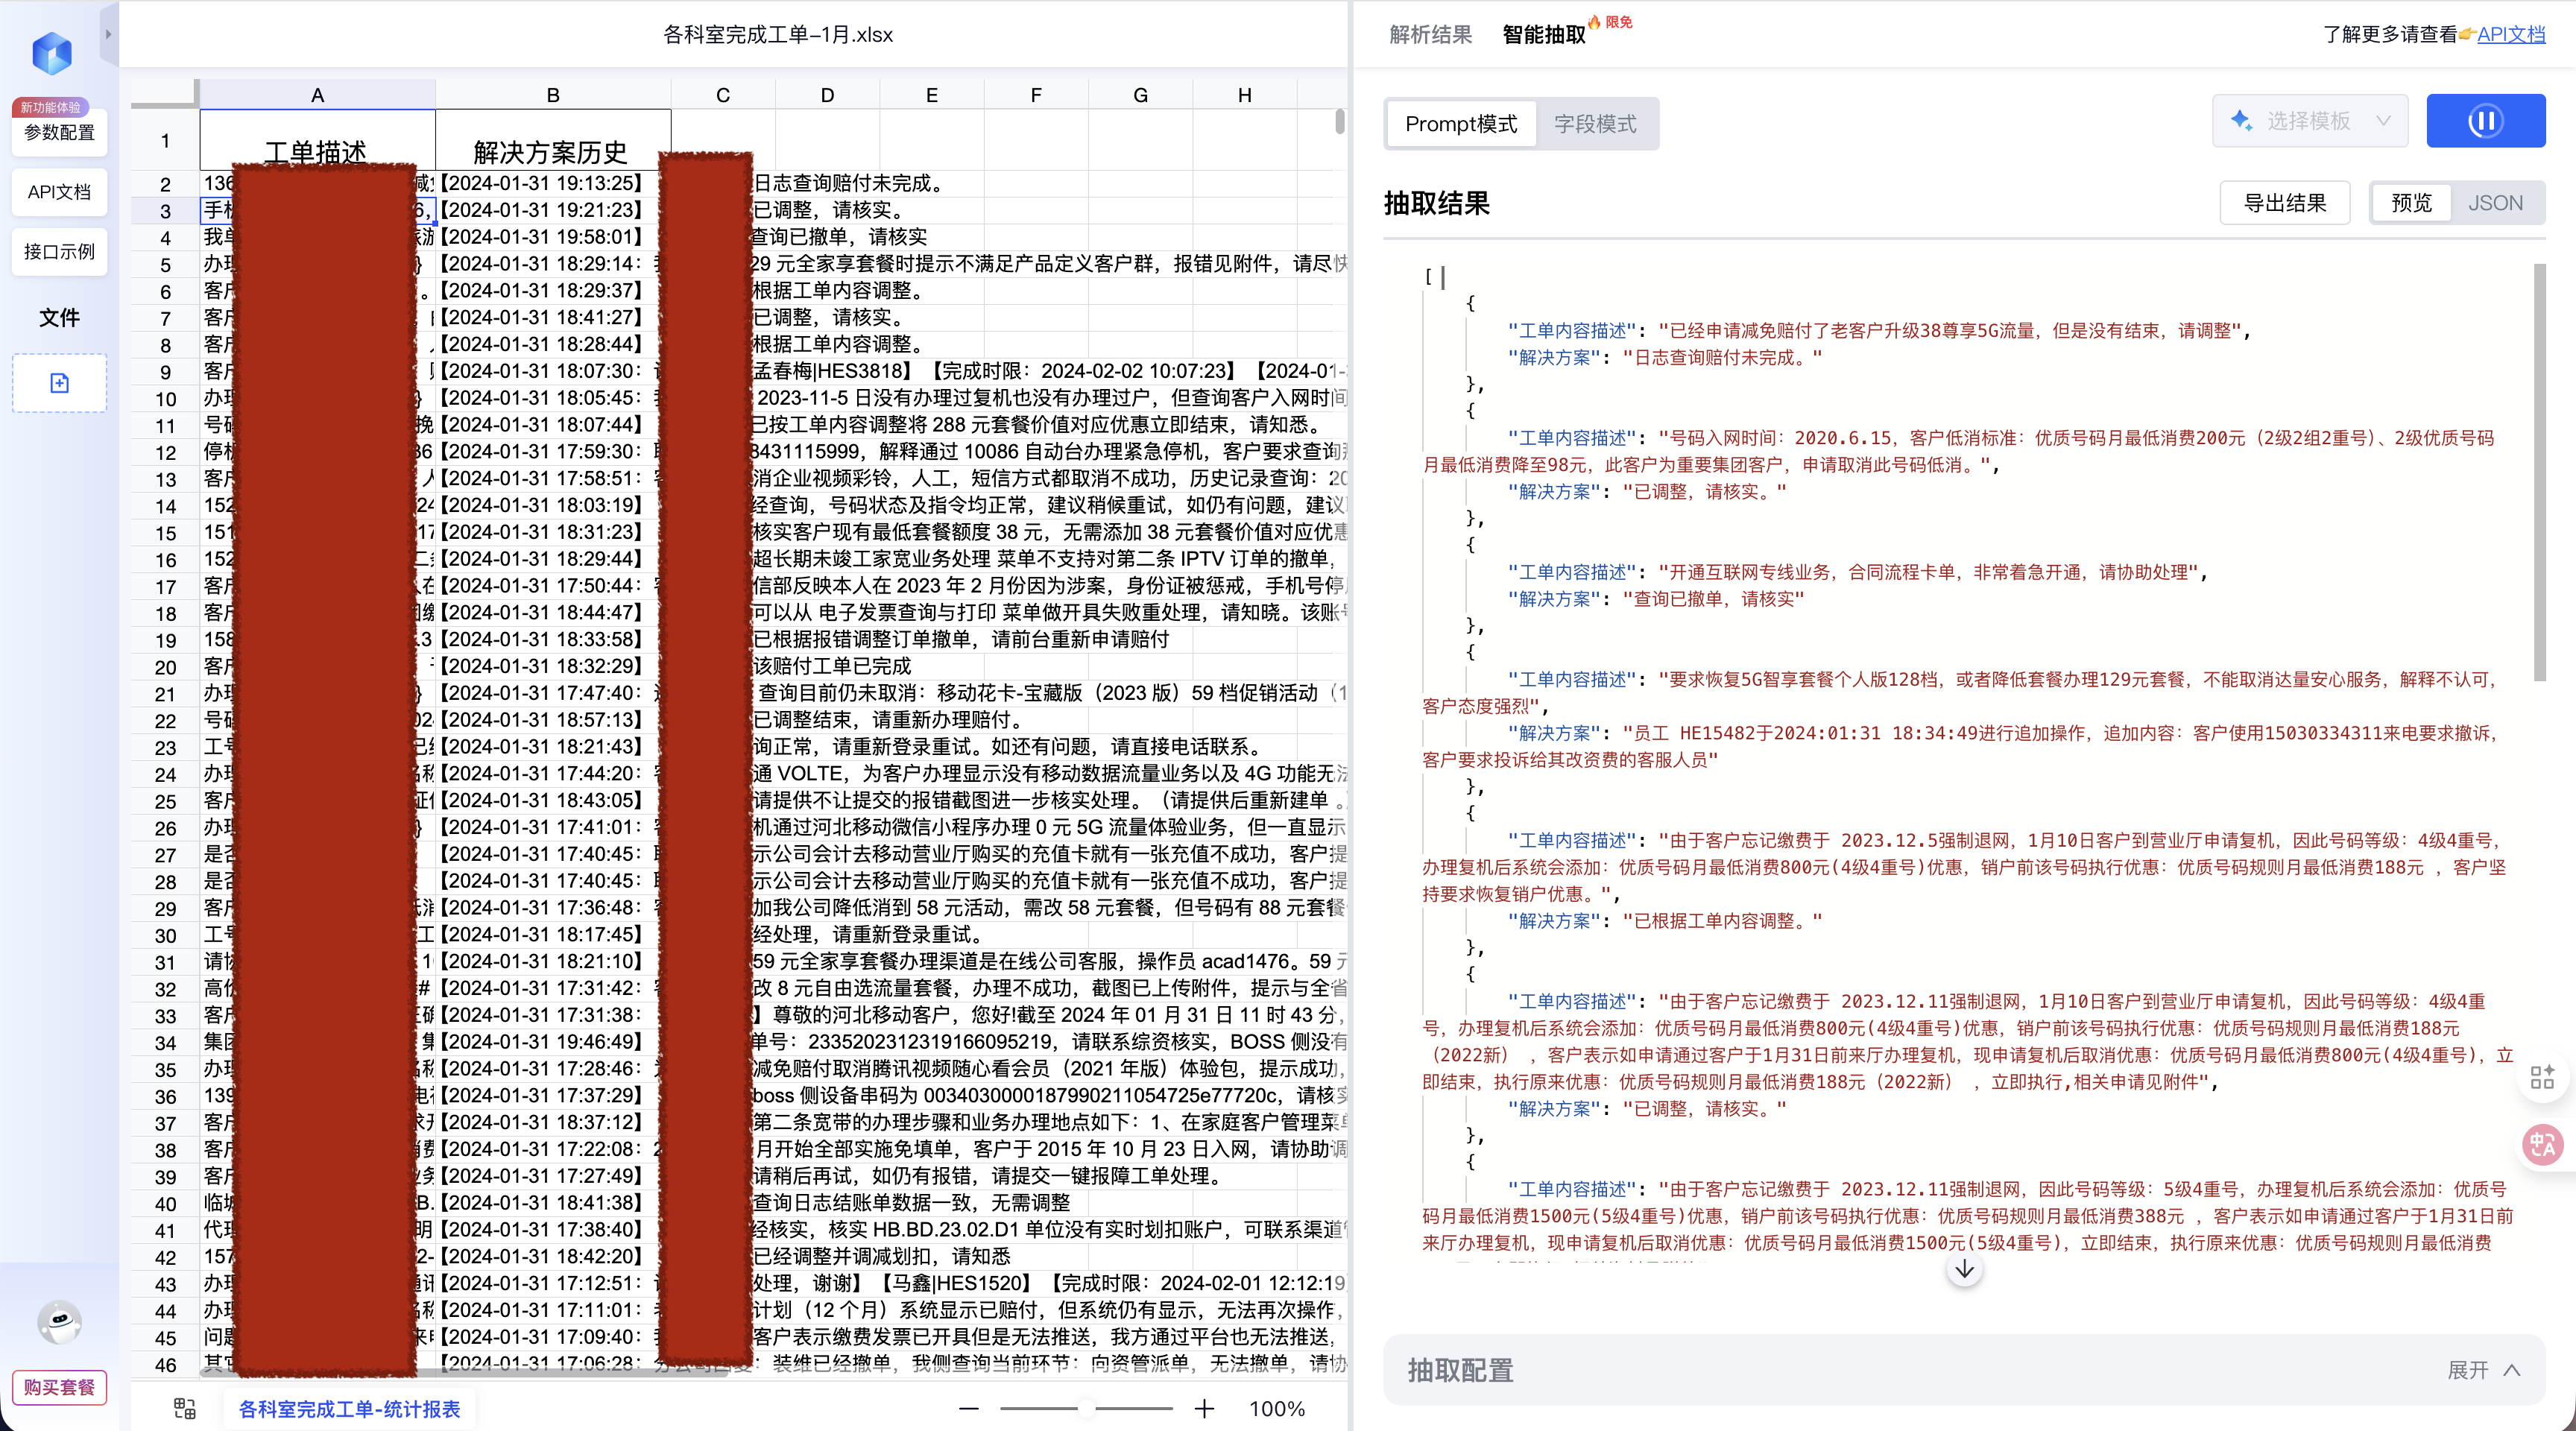Open the AI assistant robot icon
The image size is (2576, 1431).
click(59, 1322)
